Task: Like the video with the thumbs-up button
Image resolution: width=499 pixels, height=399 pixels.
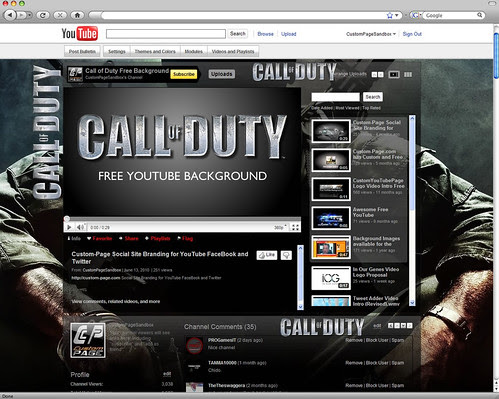Action: click(267, 255)
